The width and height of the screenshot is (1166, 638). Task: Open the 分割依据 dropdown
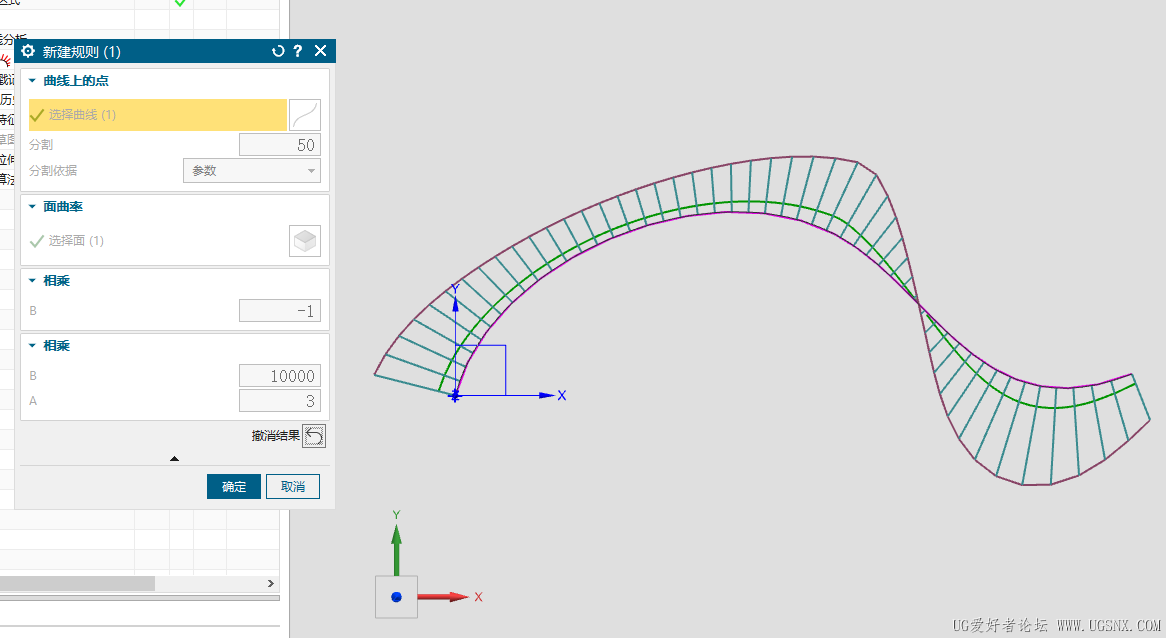tap(252, 171)
